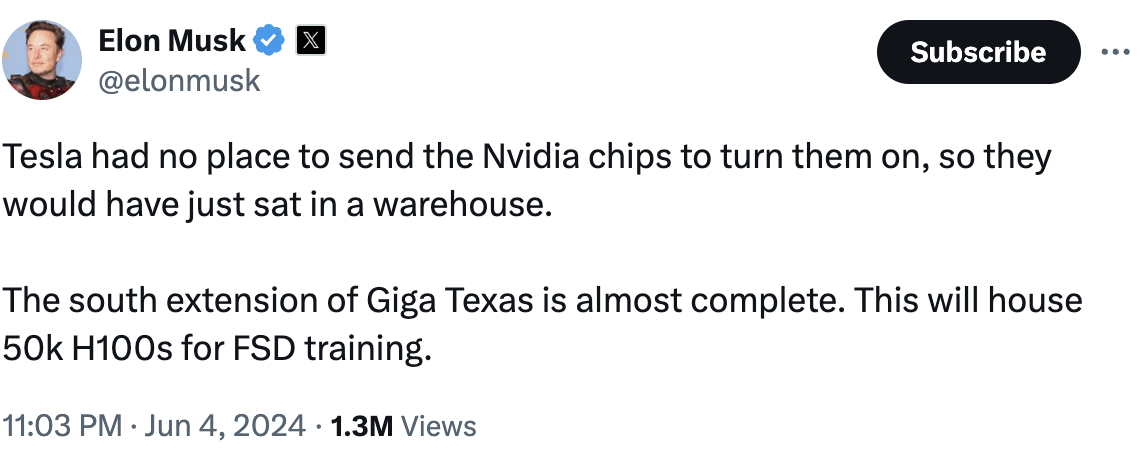
Task: Click the @elonmusk handle
Action: pyautogui.click(x=179, y=79)
